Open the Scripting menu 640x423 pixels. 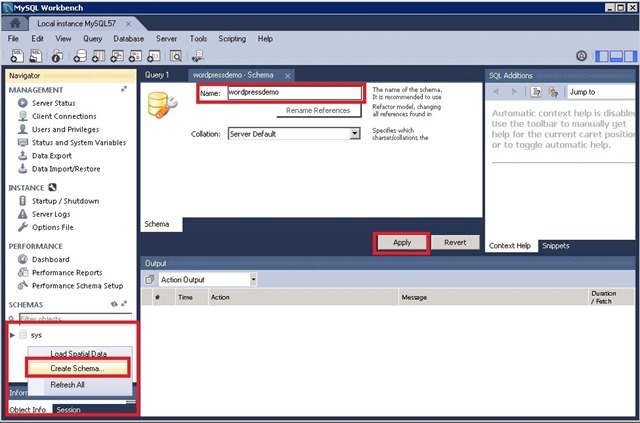click(232, 38)
